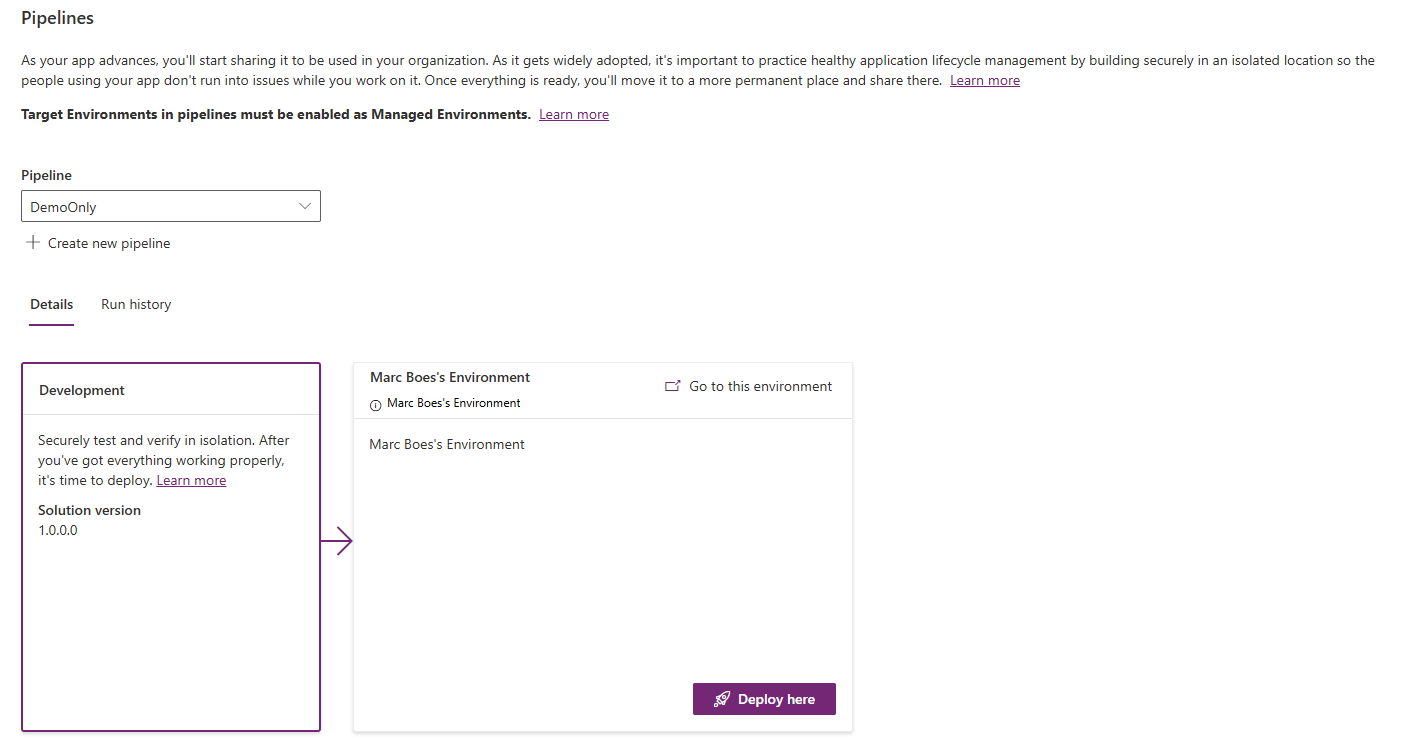Image resolution: width=1412 pixels, height=752 pixels.
Task: Create new pipeline
Action: point(98,243)
